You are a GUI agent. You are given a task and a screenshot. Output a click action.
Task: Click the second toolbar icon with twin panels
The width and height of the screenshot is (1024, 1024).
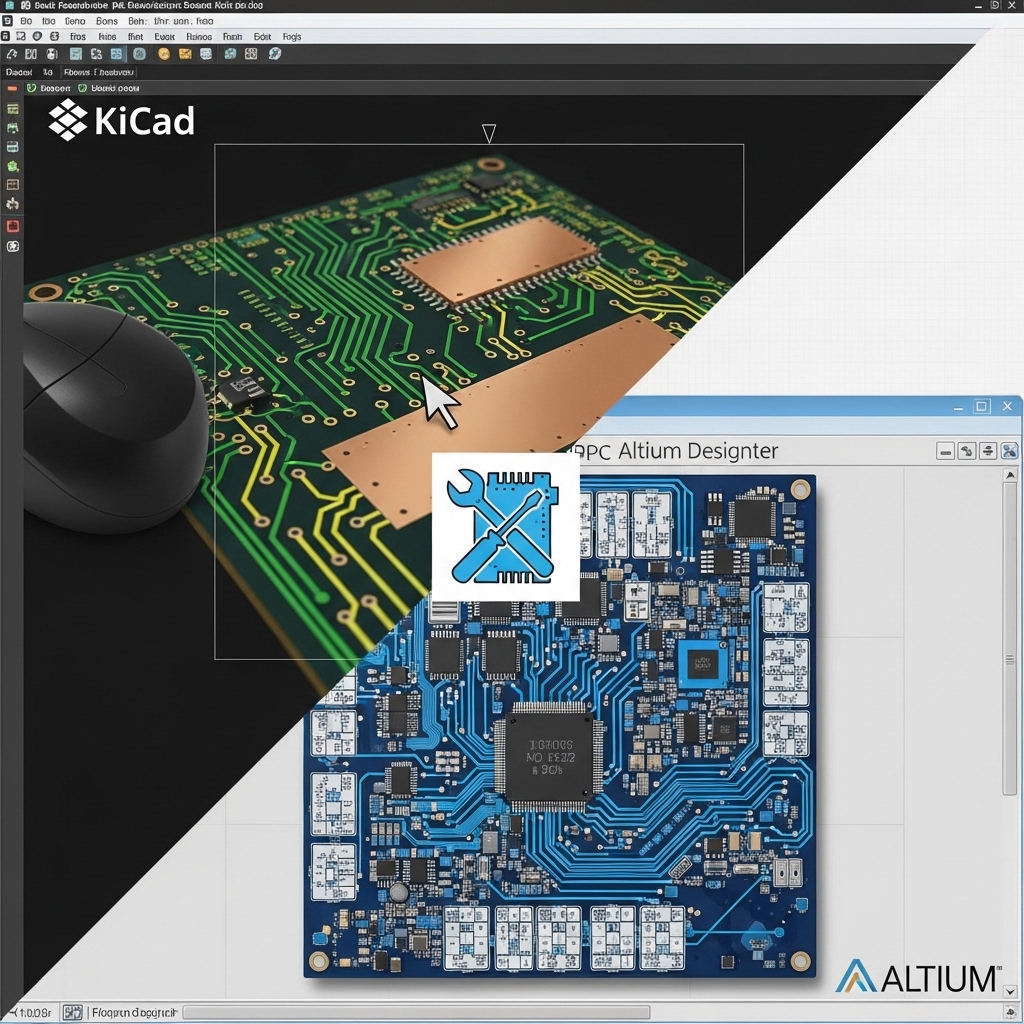coord(31,54)
